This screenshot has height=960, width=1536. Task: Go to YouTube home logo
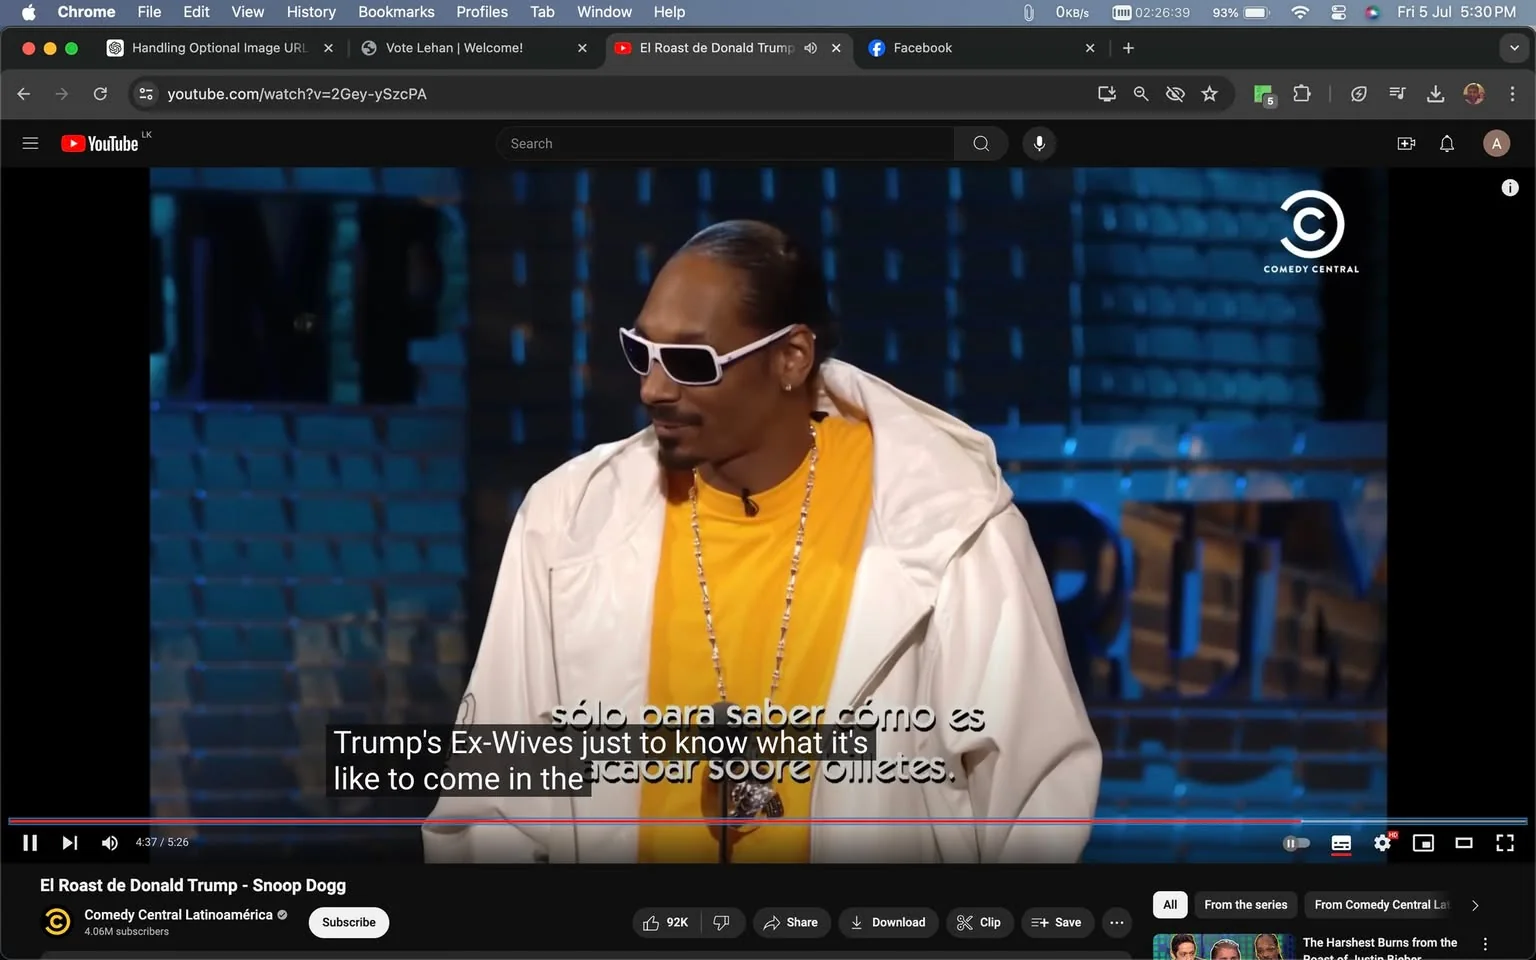tap(100, 143)
